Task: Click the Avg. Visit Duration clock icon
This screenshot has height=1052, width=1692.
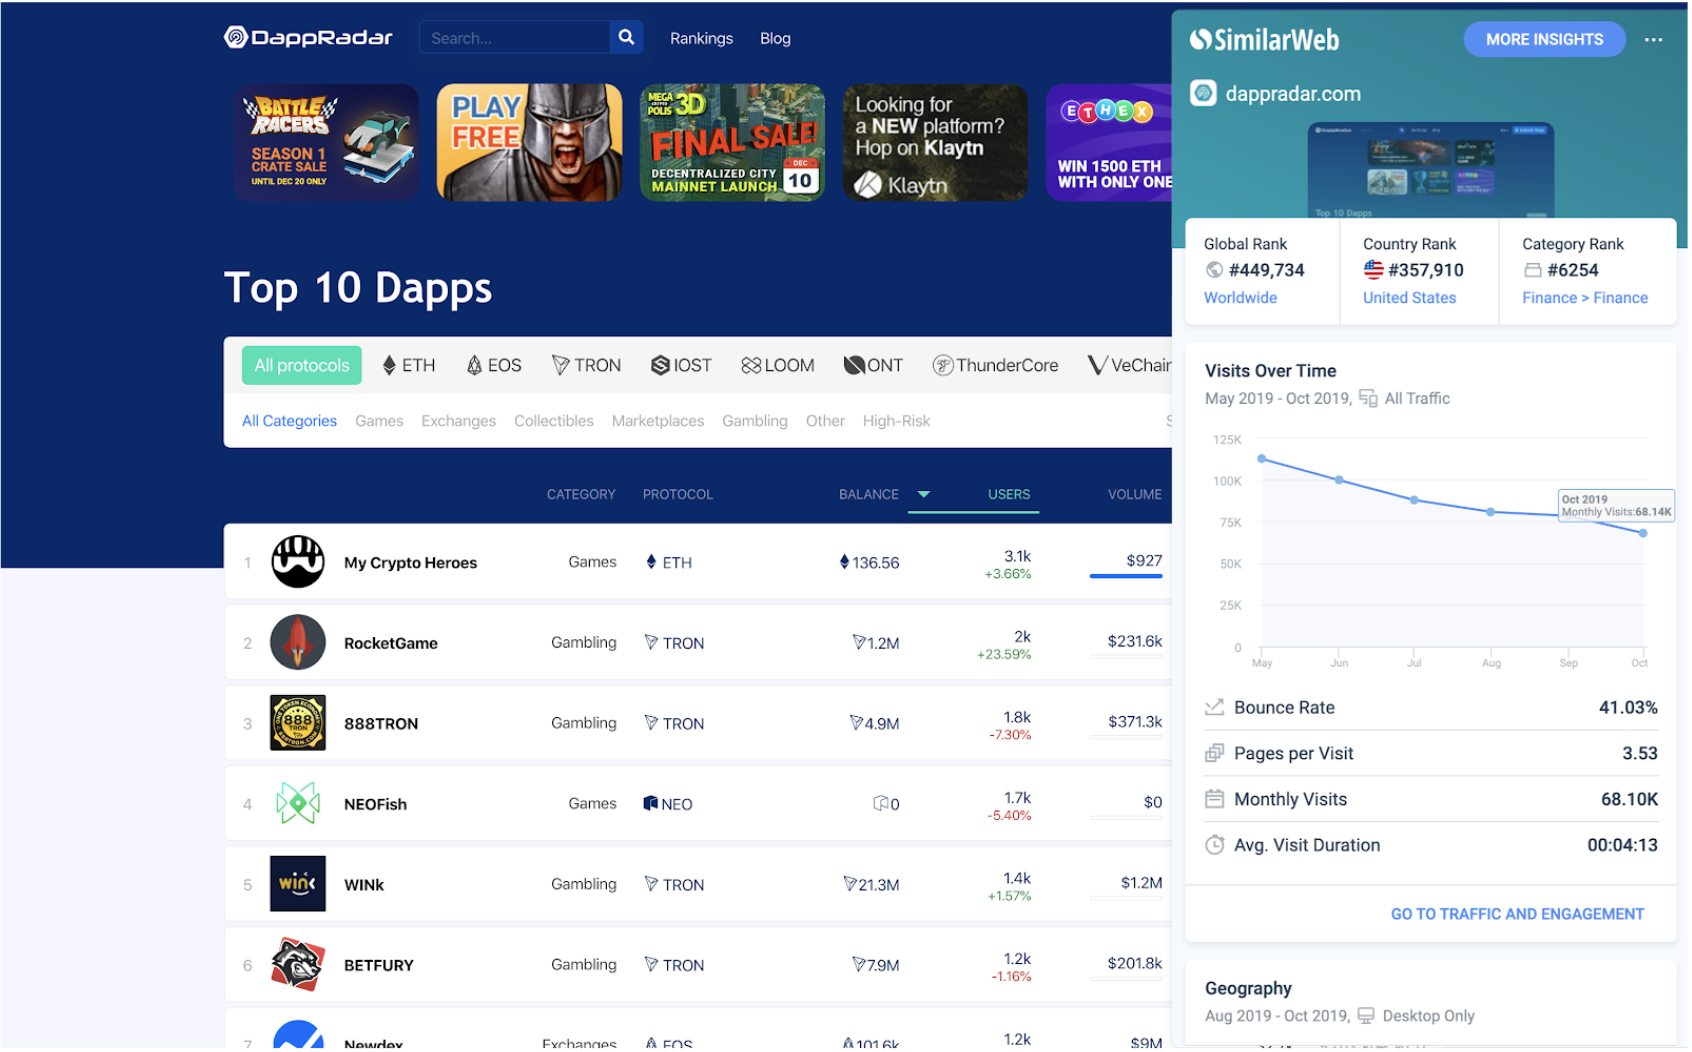Action: pos(1214,845)
